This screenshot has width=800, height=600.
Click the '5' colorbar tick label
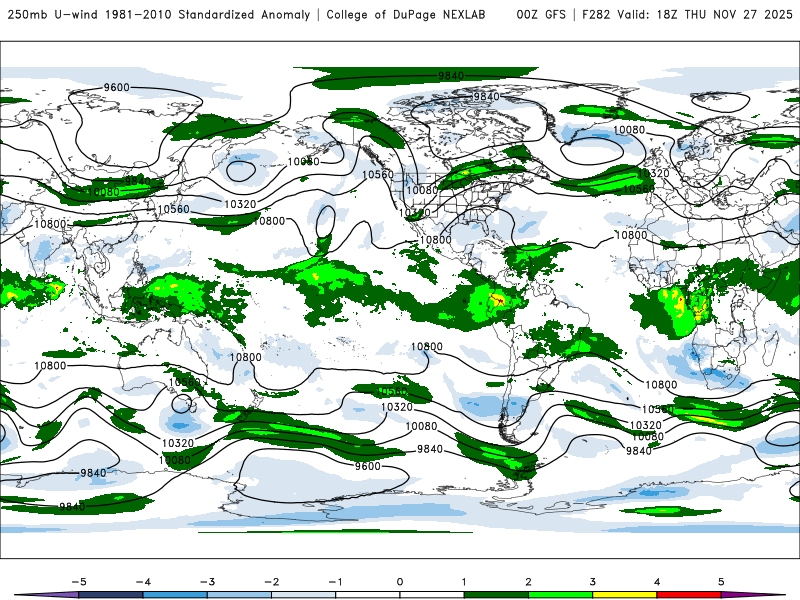coord(721,582)
